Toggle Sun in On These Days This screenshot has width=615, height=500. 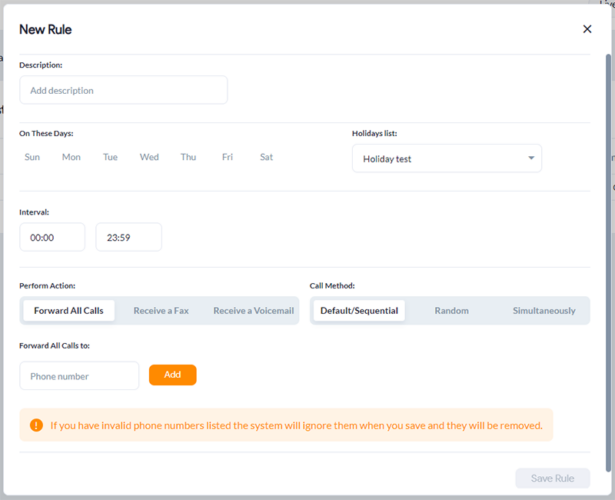tap(32, 157)
